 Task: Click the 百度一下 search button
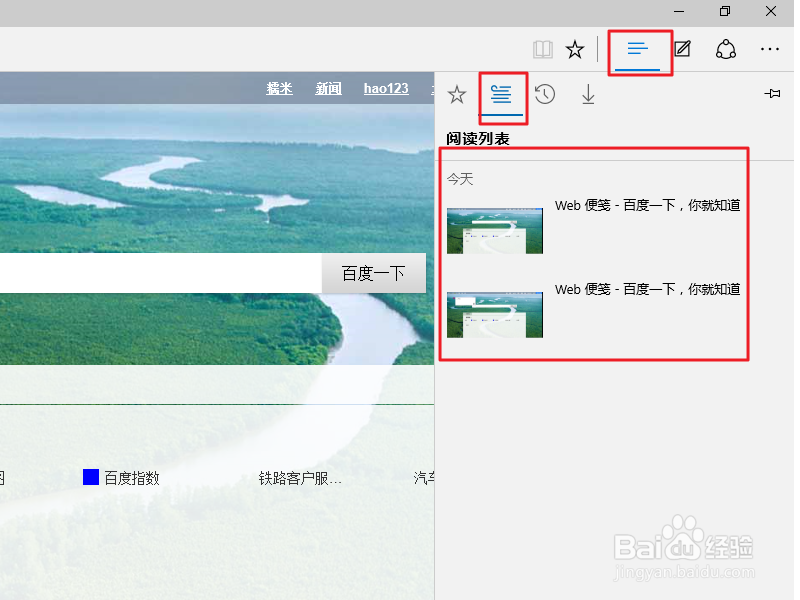click(373, 273)
